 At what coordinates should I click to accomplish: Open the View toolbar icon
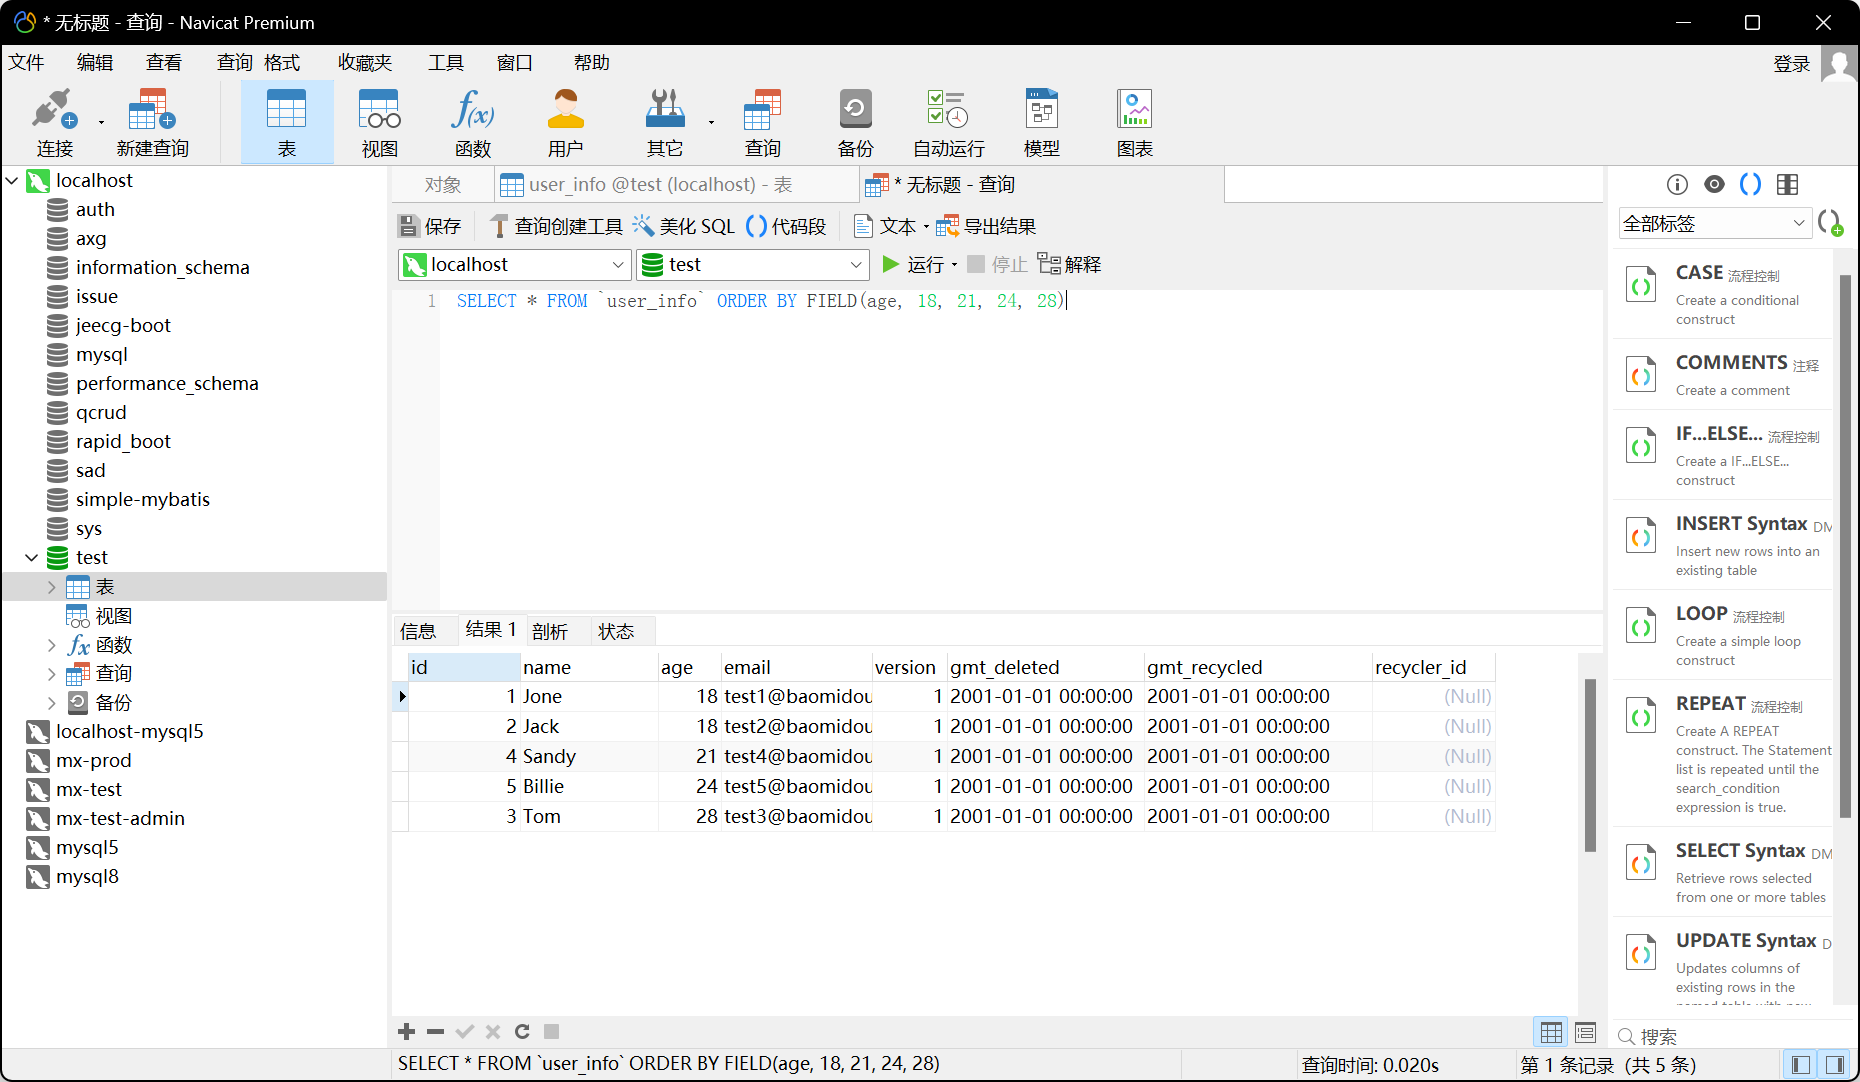click(379, 122)
